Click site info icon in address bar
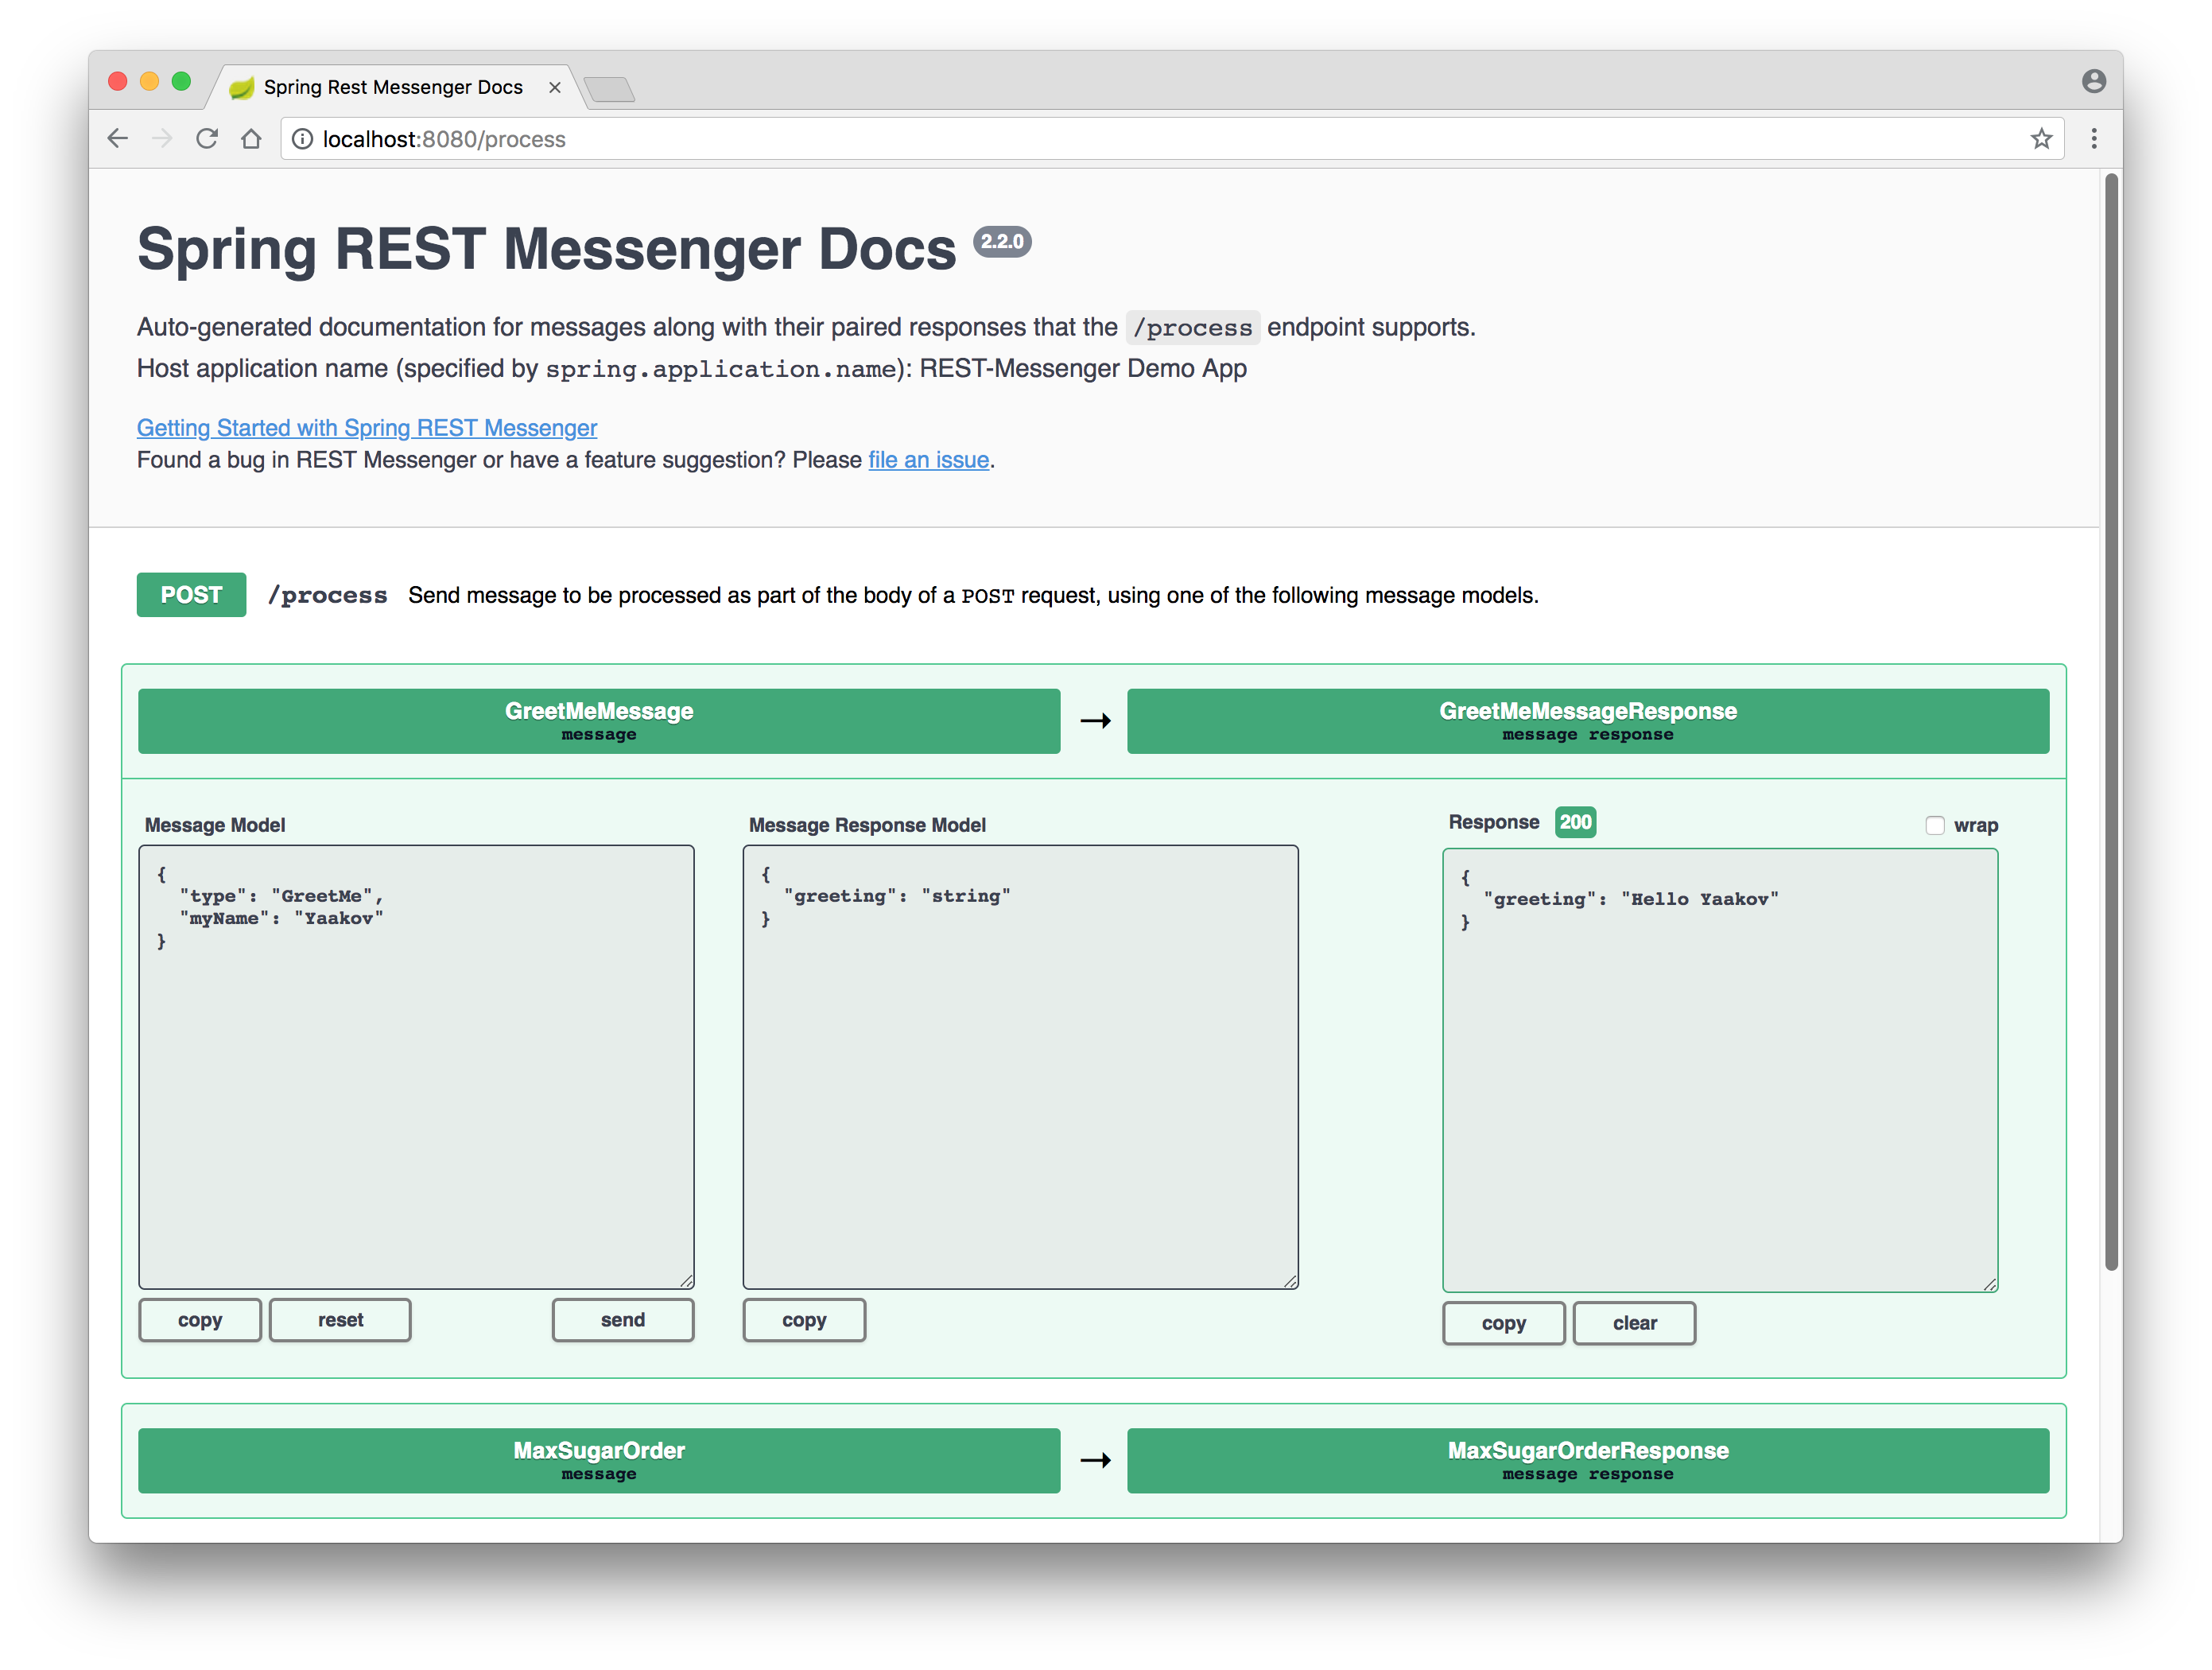The height and width of the screenshot is (1670, 2212). pyautogui.click(x=302, y=139)
